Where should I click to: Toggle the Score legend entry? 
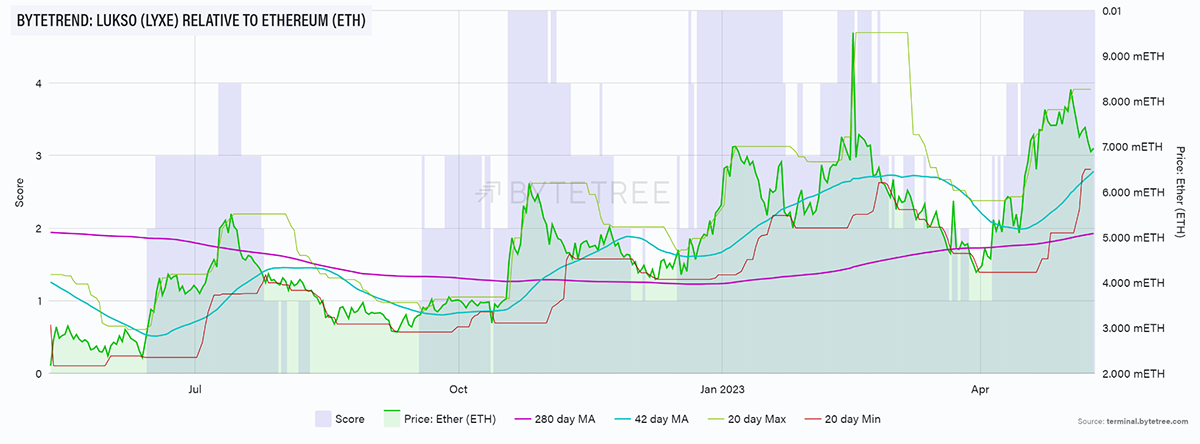pos(338,419)
